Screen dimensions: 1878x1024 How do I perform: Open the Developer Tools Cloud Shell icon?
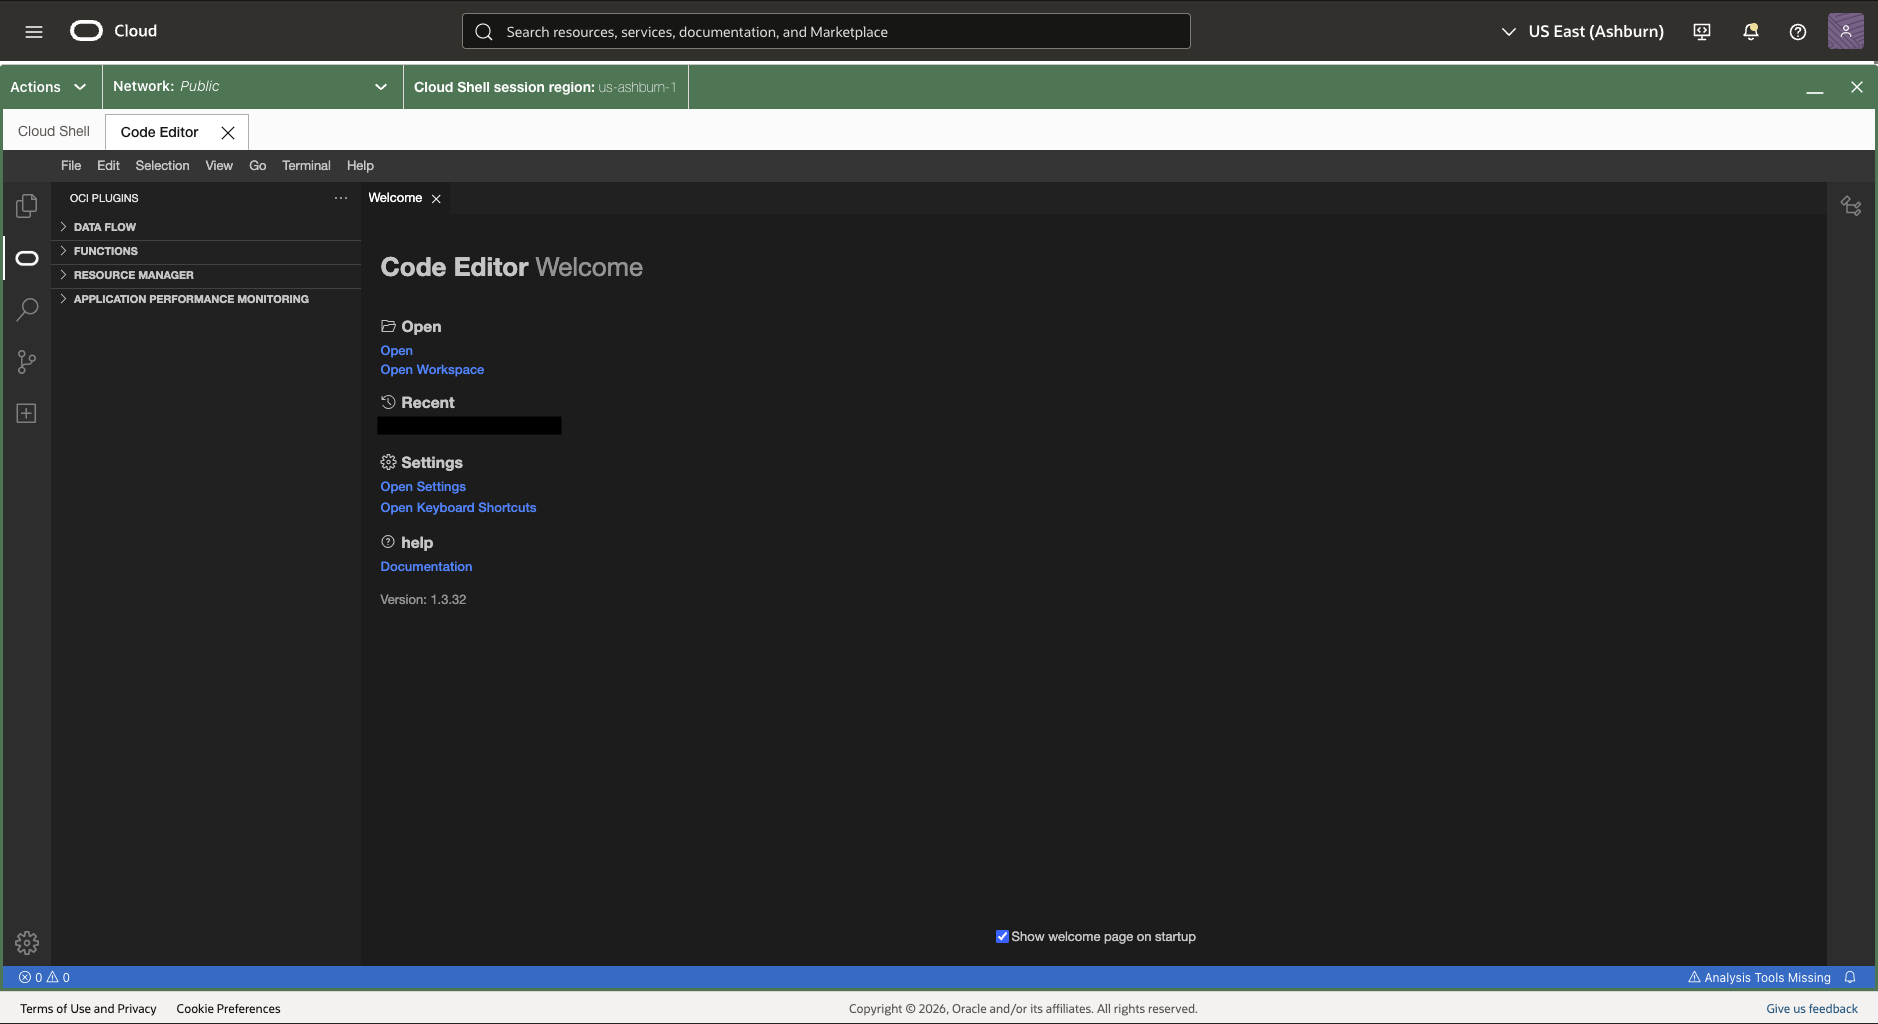coord(1702,32)
